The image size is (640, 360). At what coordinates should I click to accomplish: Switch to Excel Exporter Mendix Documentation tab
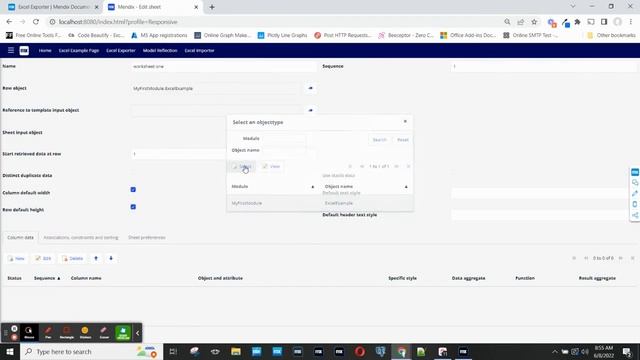(53, 7)
